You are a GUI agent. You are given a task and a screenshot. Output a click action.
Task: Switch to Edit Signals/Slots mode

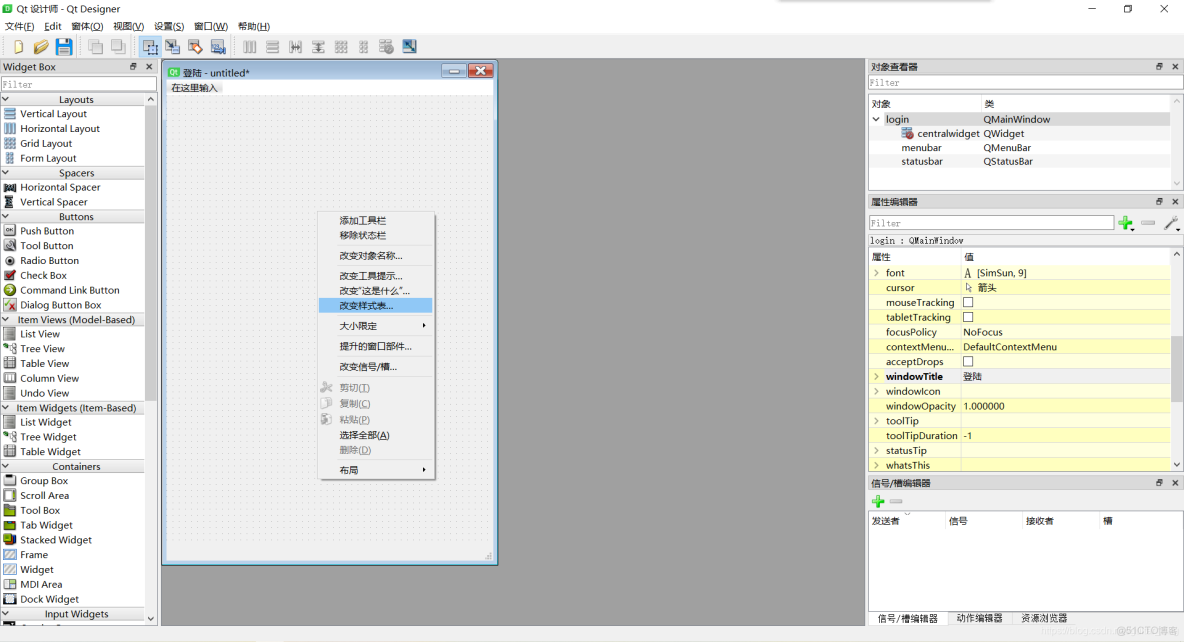click(172, 46)
